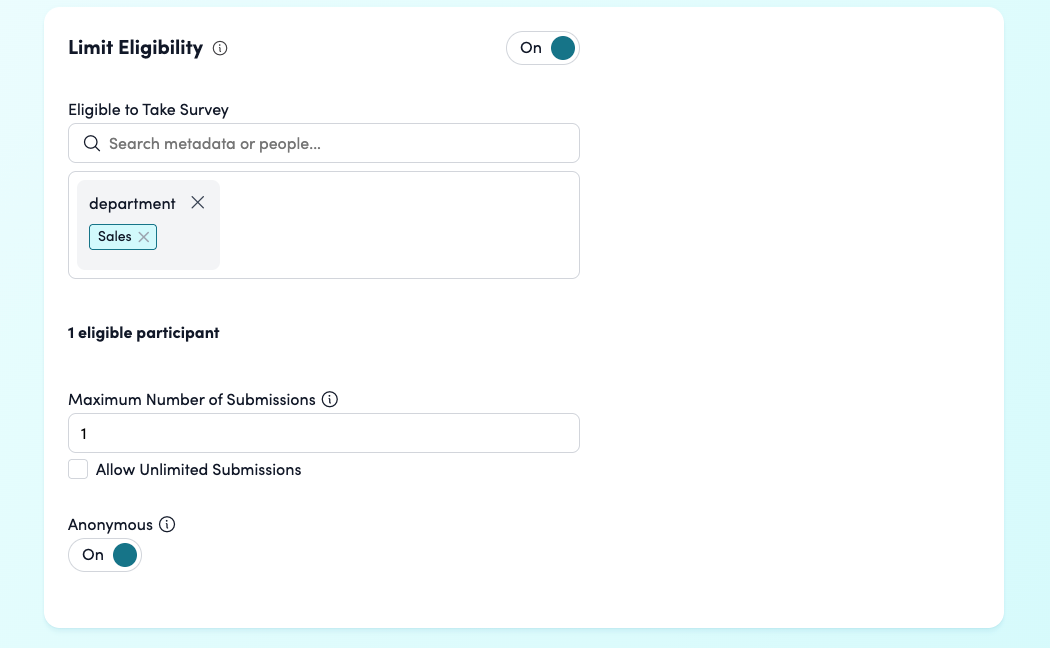Click the 1 eligible participant text
The width and height of the screenshot is (1050, 648).
tap(143, 333)
